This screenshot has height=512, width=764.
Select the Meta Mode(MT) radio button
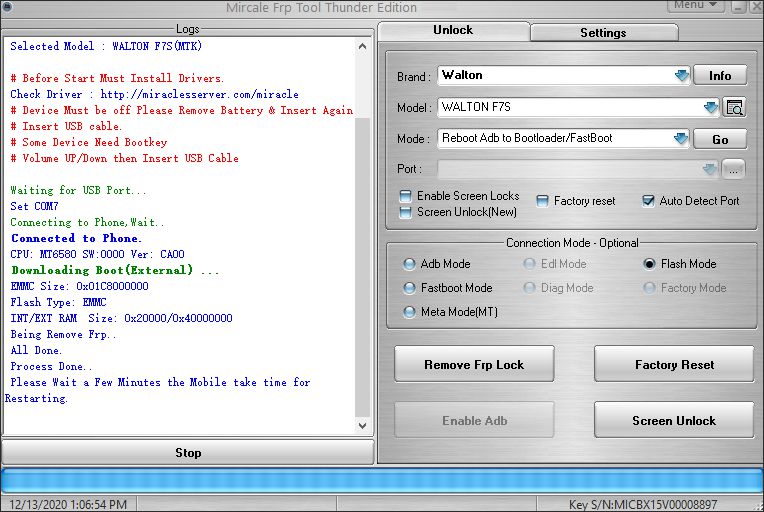coord(409,312)
